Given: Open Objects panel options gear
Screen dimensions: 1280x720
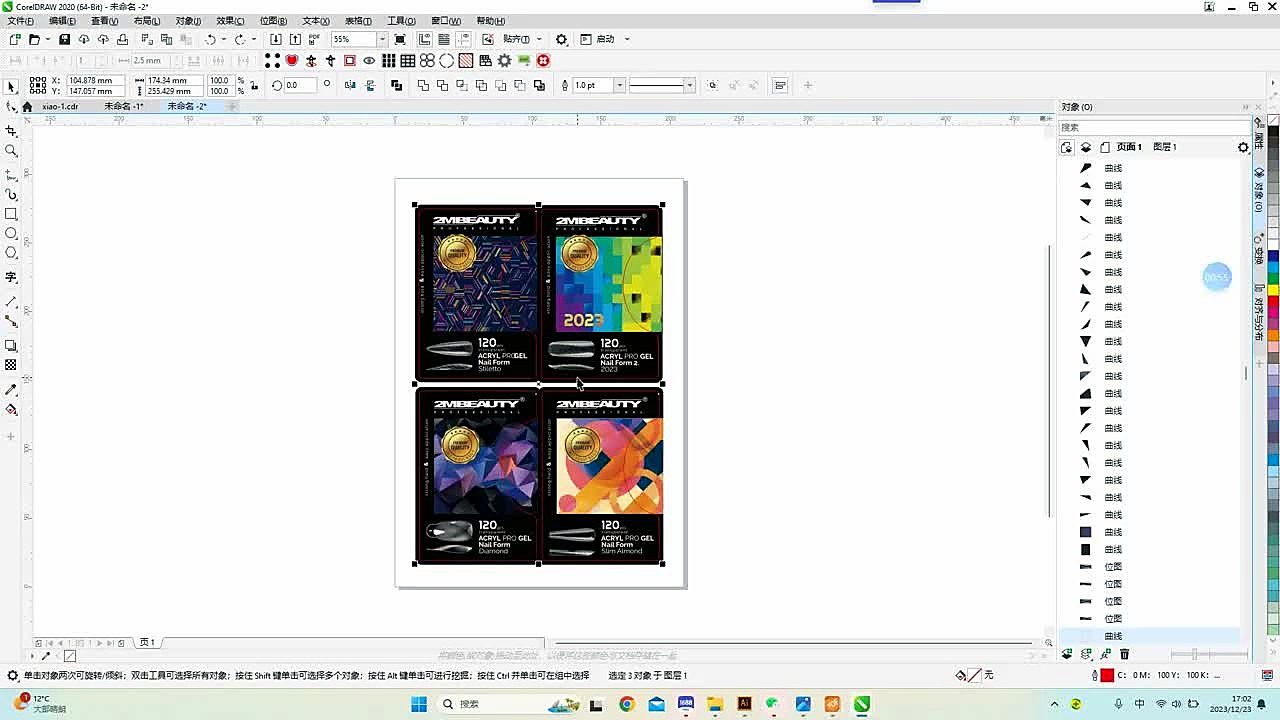Looking at the screenshot, I should coord(1243,147).
